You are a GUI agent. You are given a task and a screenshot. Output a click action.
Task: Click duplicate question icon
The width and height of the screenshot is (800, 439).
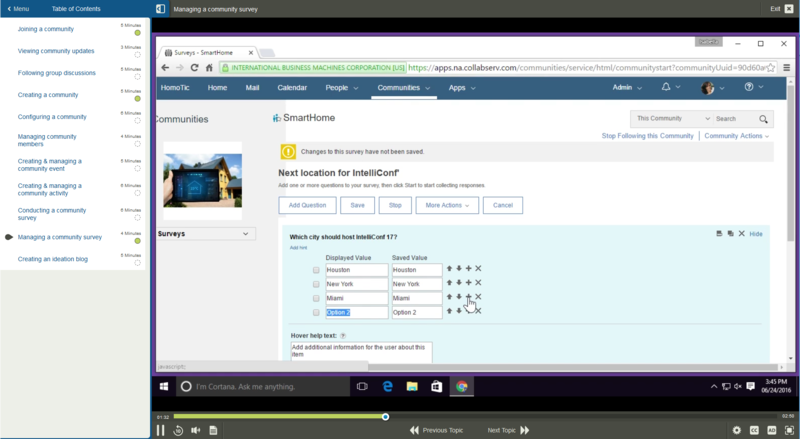point(730,233)
